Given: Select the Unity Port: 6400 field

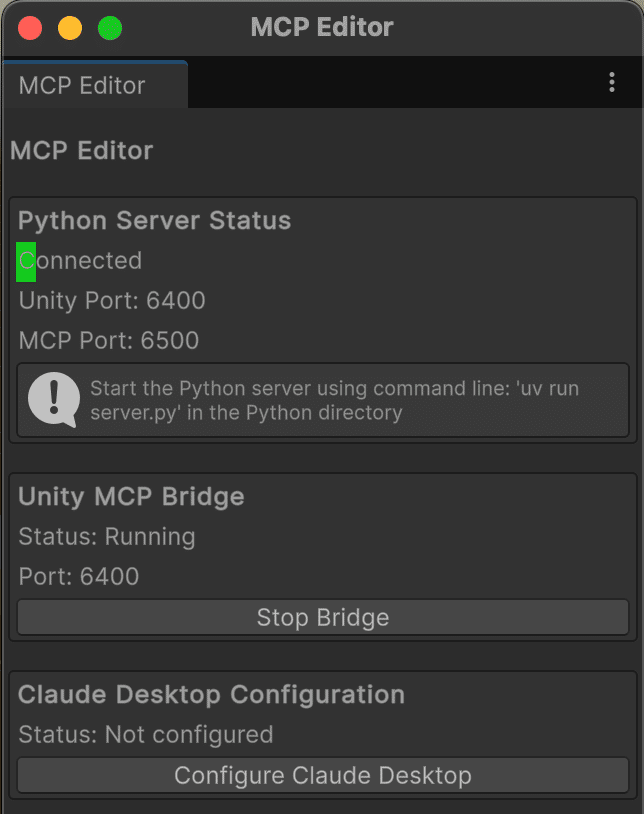Looking at the screenshot, I should [111, 301].
